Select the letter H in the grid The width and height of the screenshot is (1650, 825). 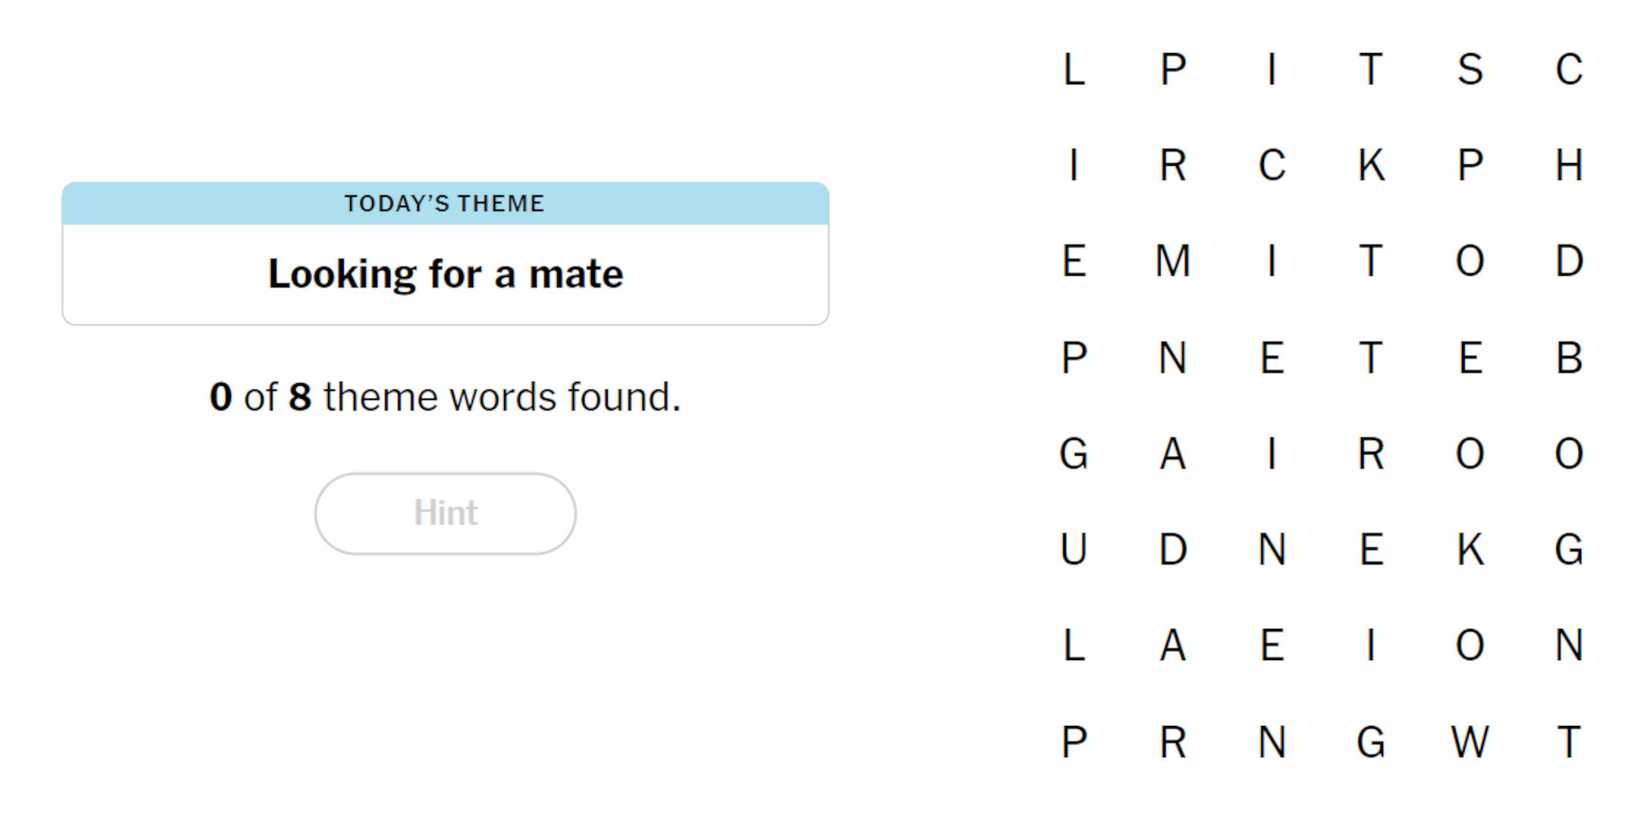tap(1568, 165)
